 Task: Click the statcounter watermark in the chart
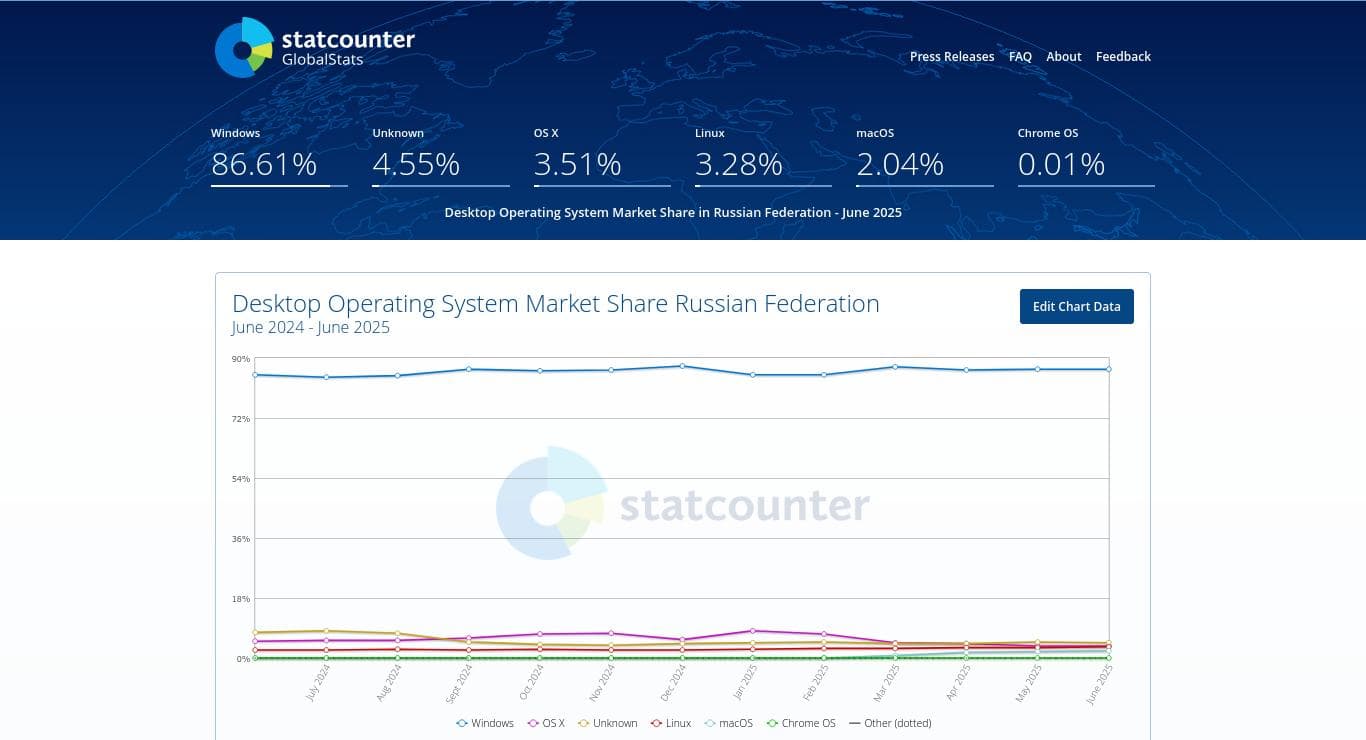tap(683, 505)
